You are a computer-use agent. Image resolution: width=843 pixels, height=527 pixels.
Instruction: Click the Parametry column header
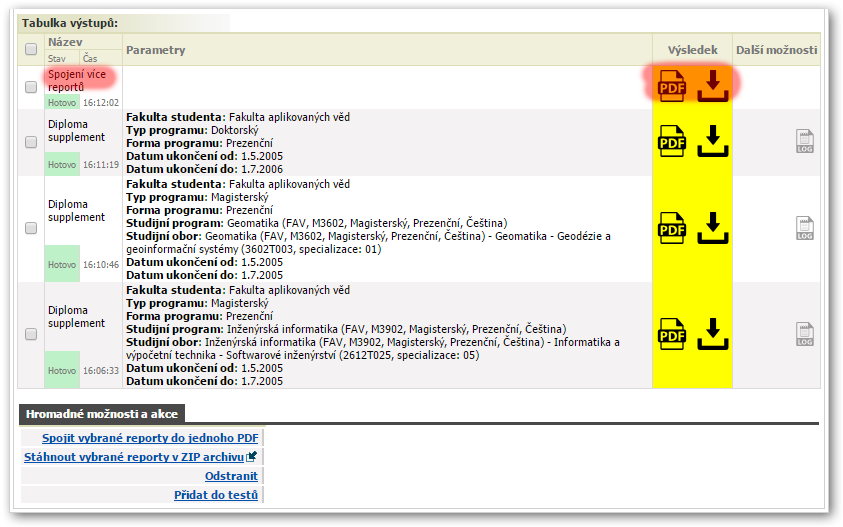[x=155, y=50]
